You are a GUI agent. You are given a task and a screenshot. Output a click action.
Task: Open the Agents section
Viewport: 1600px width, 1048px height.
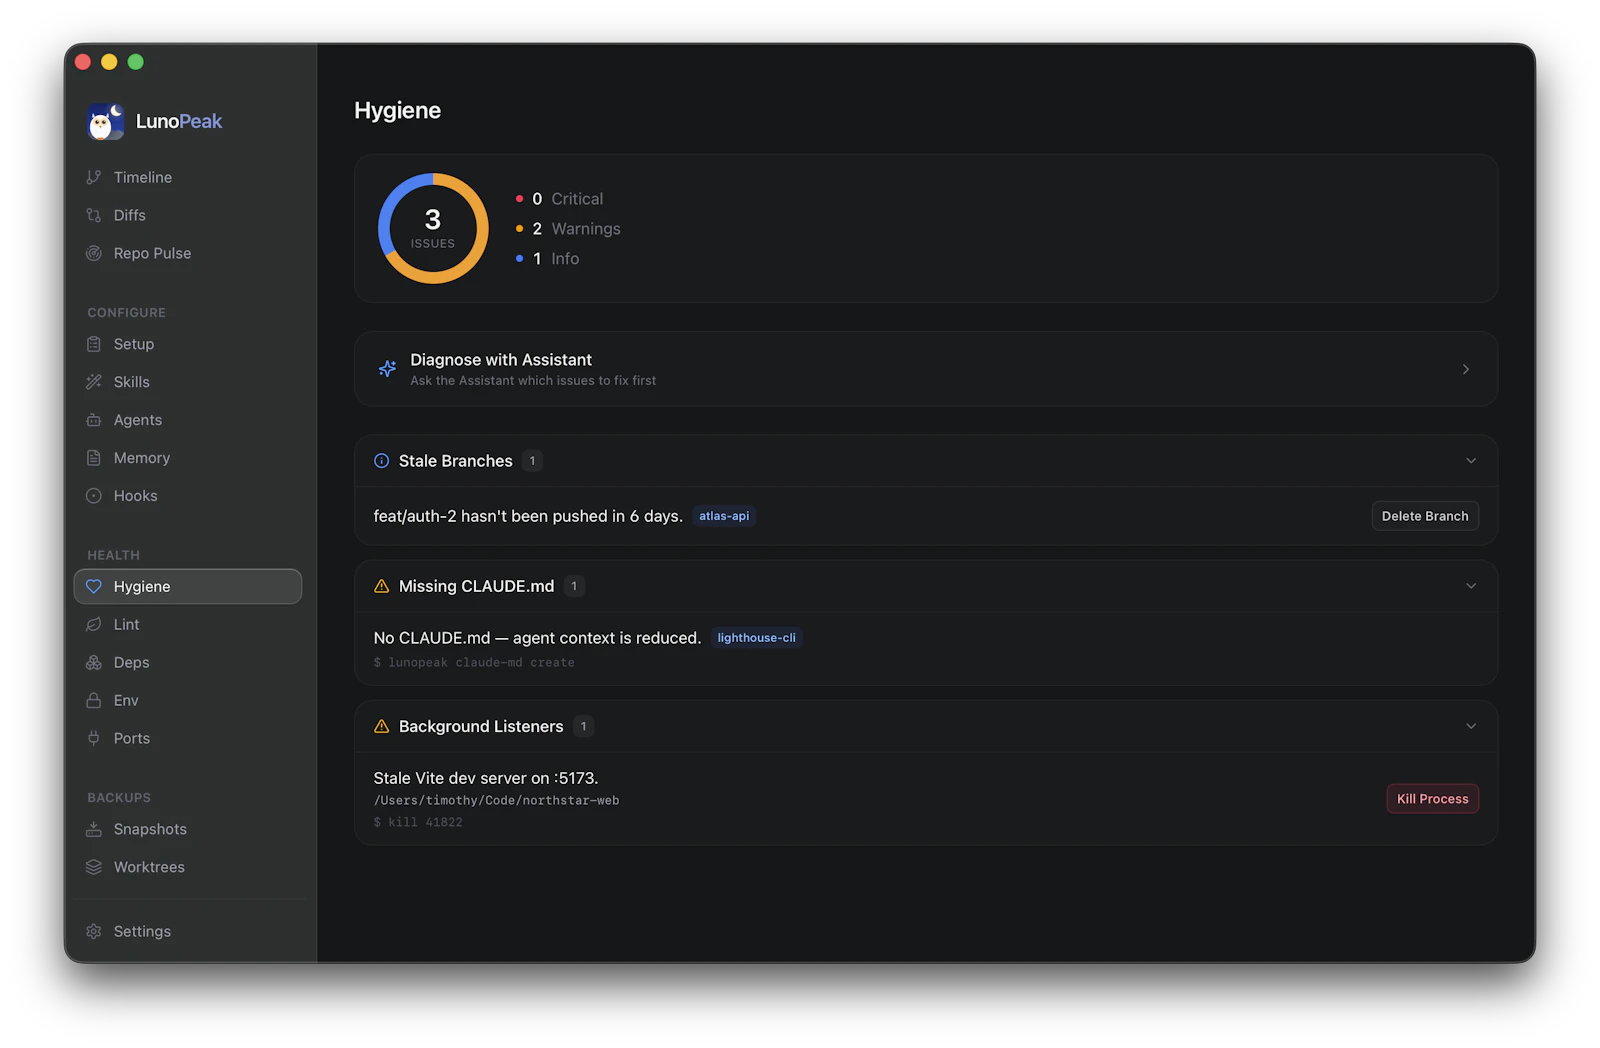(x=188, y=420)
